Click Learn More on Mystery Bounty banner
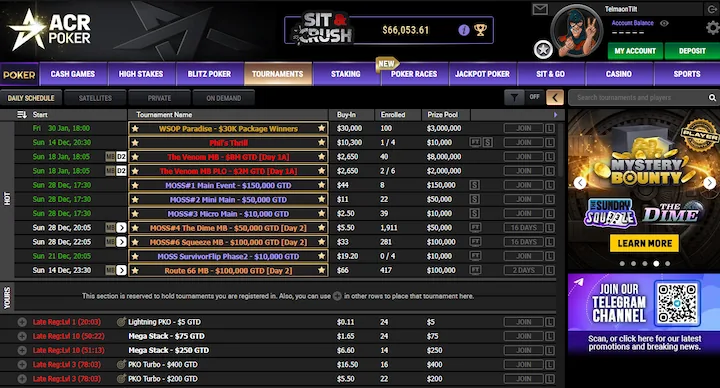 644,243
